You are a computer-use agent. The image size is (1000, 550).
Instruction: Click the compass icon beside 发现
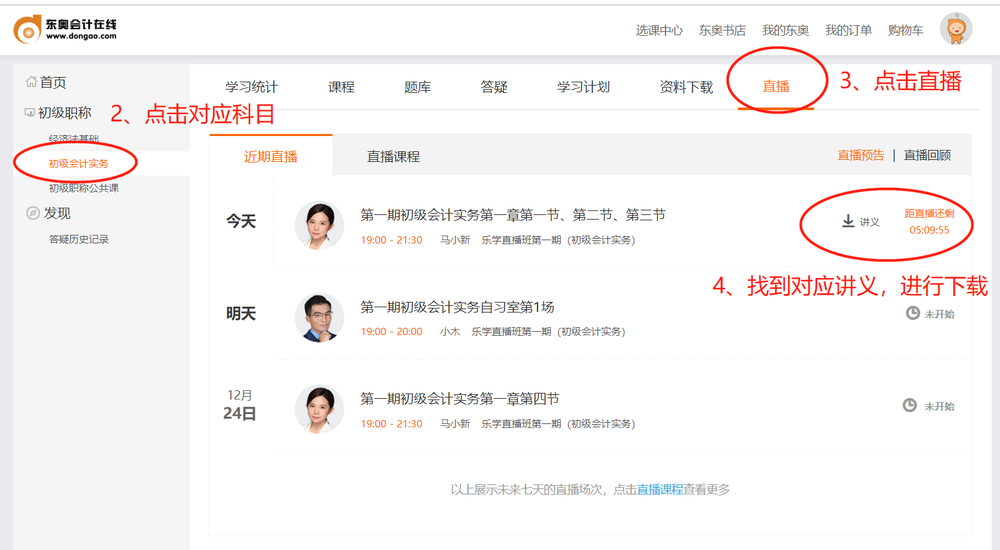[32, 213]
